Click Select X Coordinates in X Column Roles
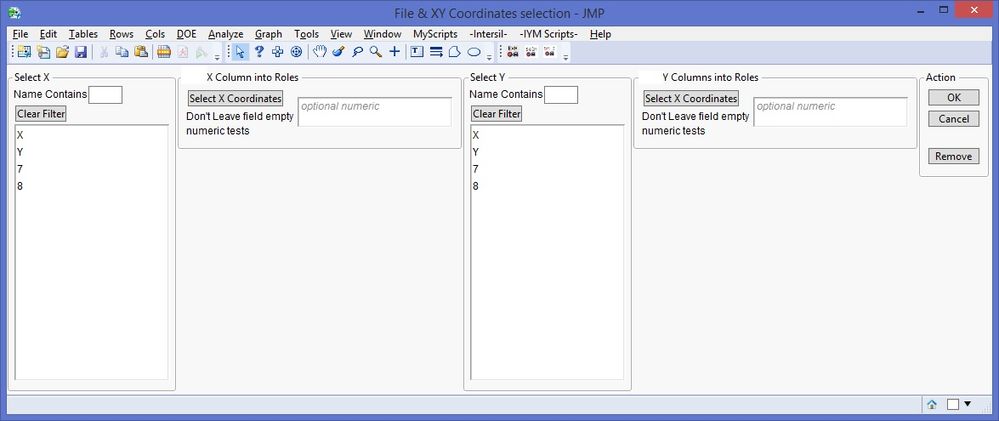This screenshot has width=999, height=421. click(x=235, y=99)
